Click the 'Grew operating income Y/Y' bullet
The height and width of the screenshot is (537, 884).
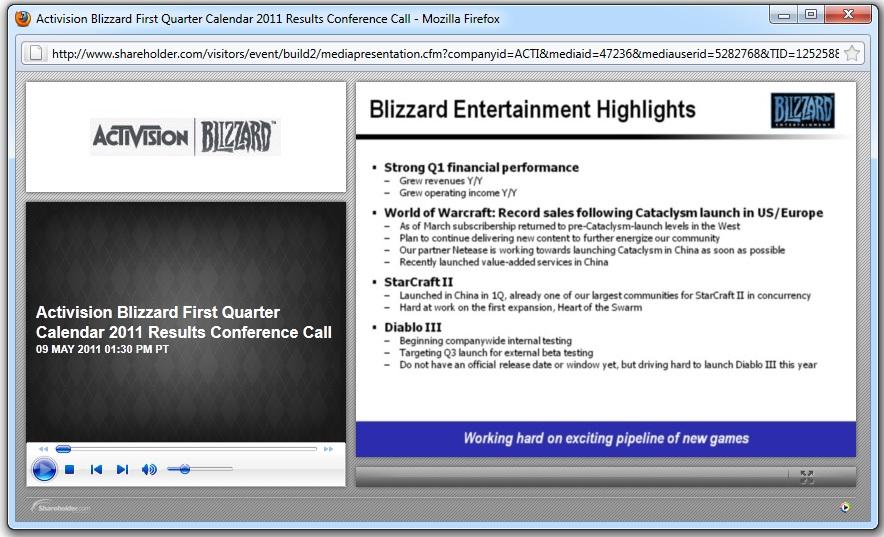tap(458, 193)
